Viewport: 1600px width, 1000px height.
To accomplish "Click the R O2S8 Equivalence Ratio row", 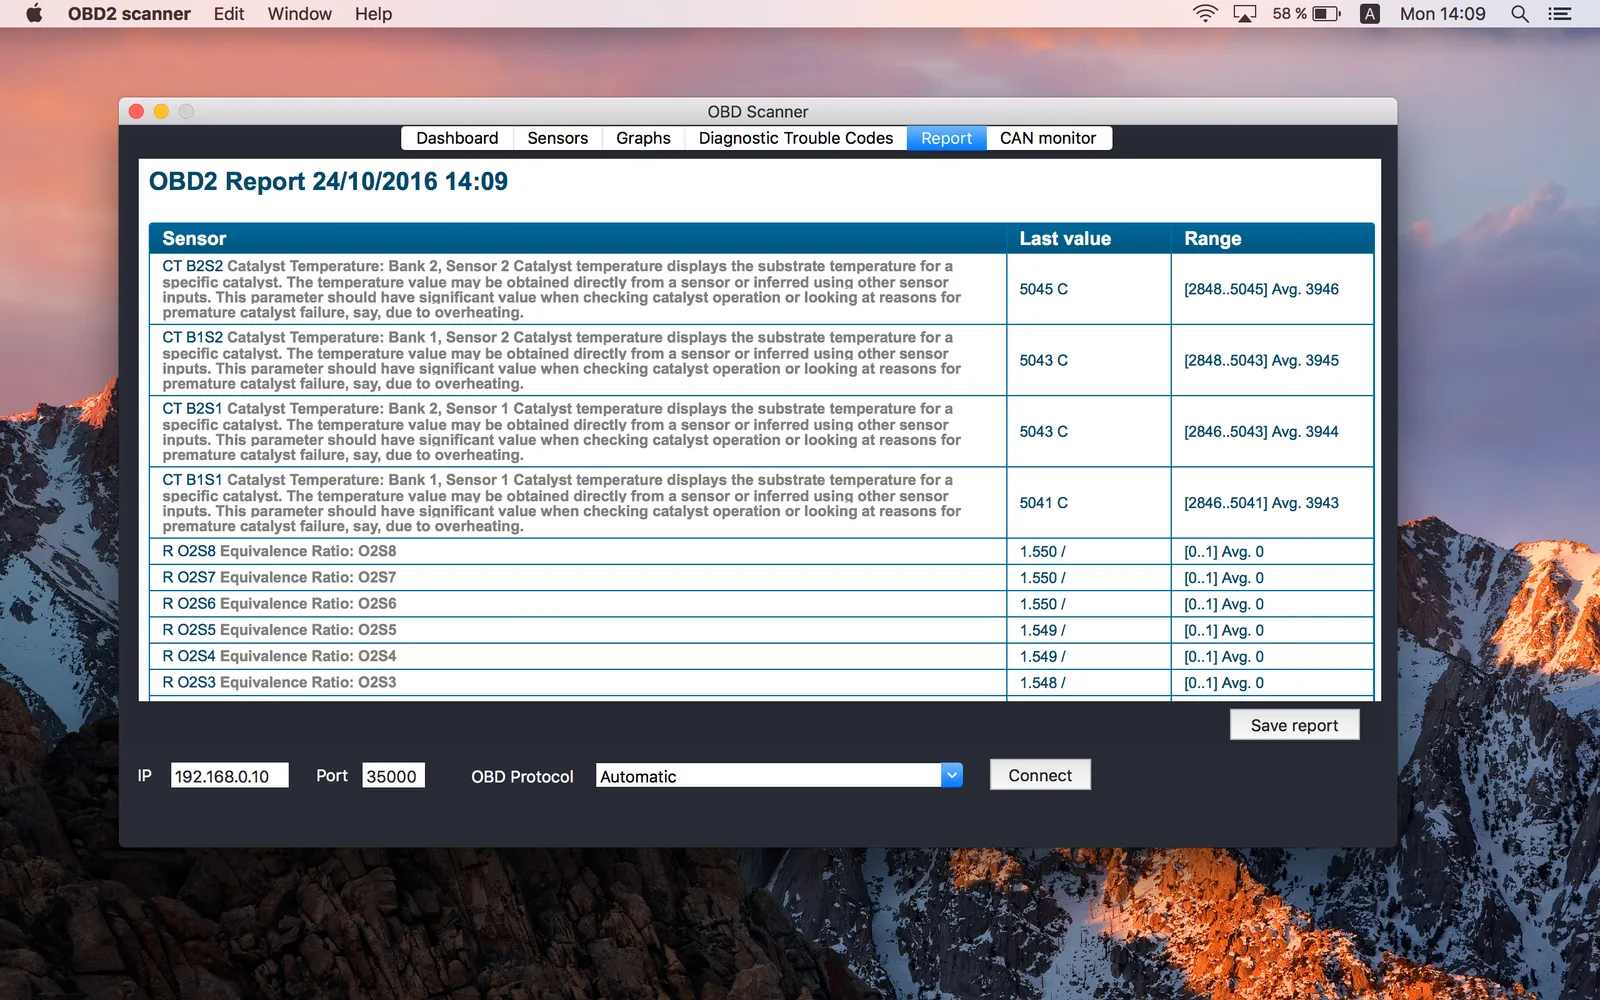I will [x=761, y=551].
